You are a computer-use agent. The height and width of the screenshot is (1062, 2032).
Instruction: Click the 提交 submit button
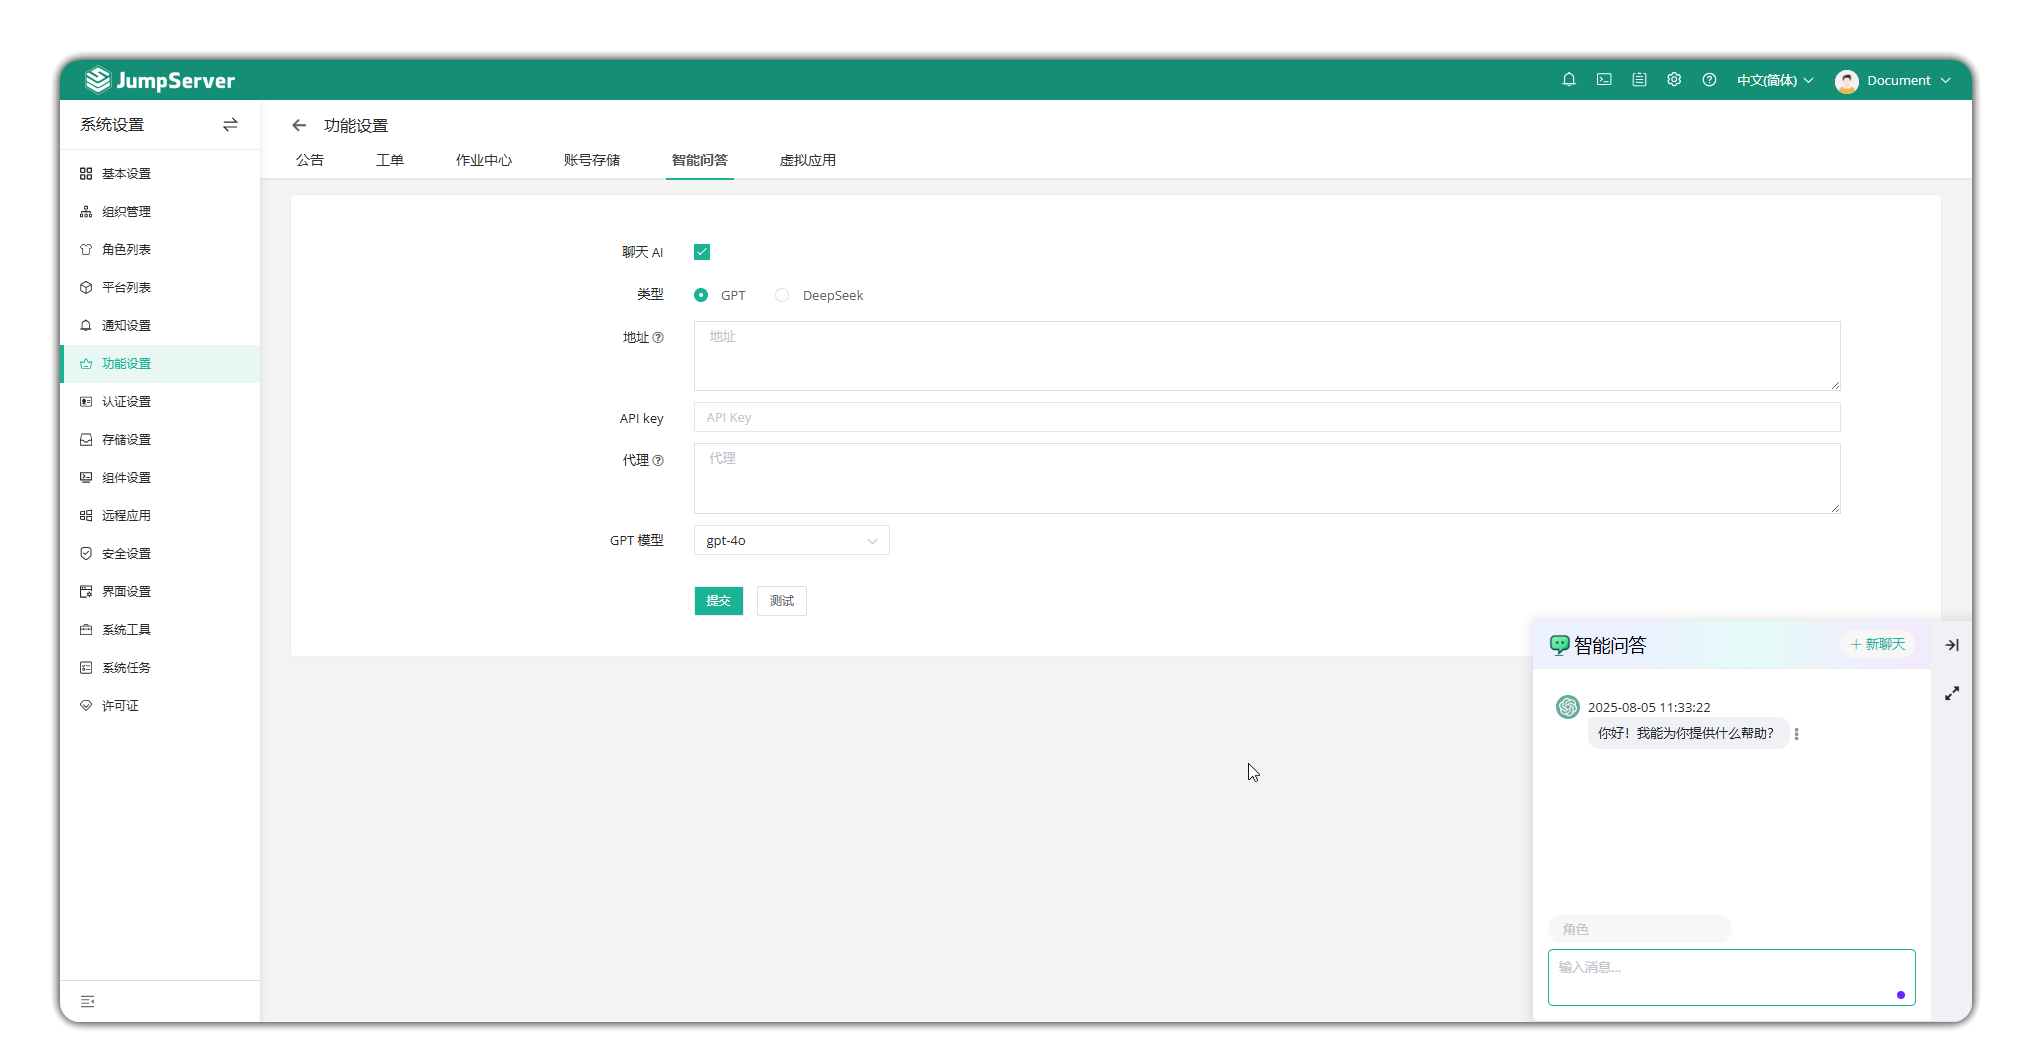719,601
